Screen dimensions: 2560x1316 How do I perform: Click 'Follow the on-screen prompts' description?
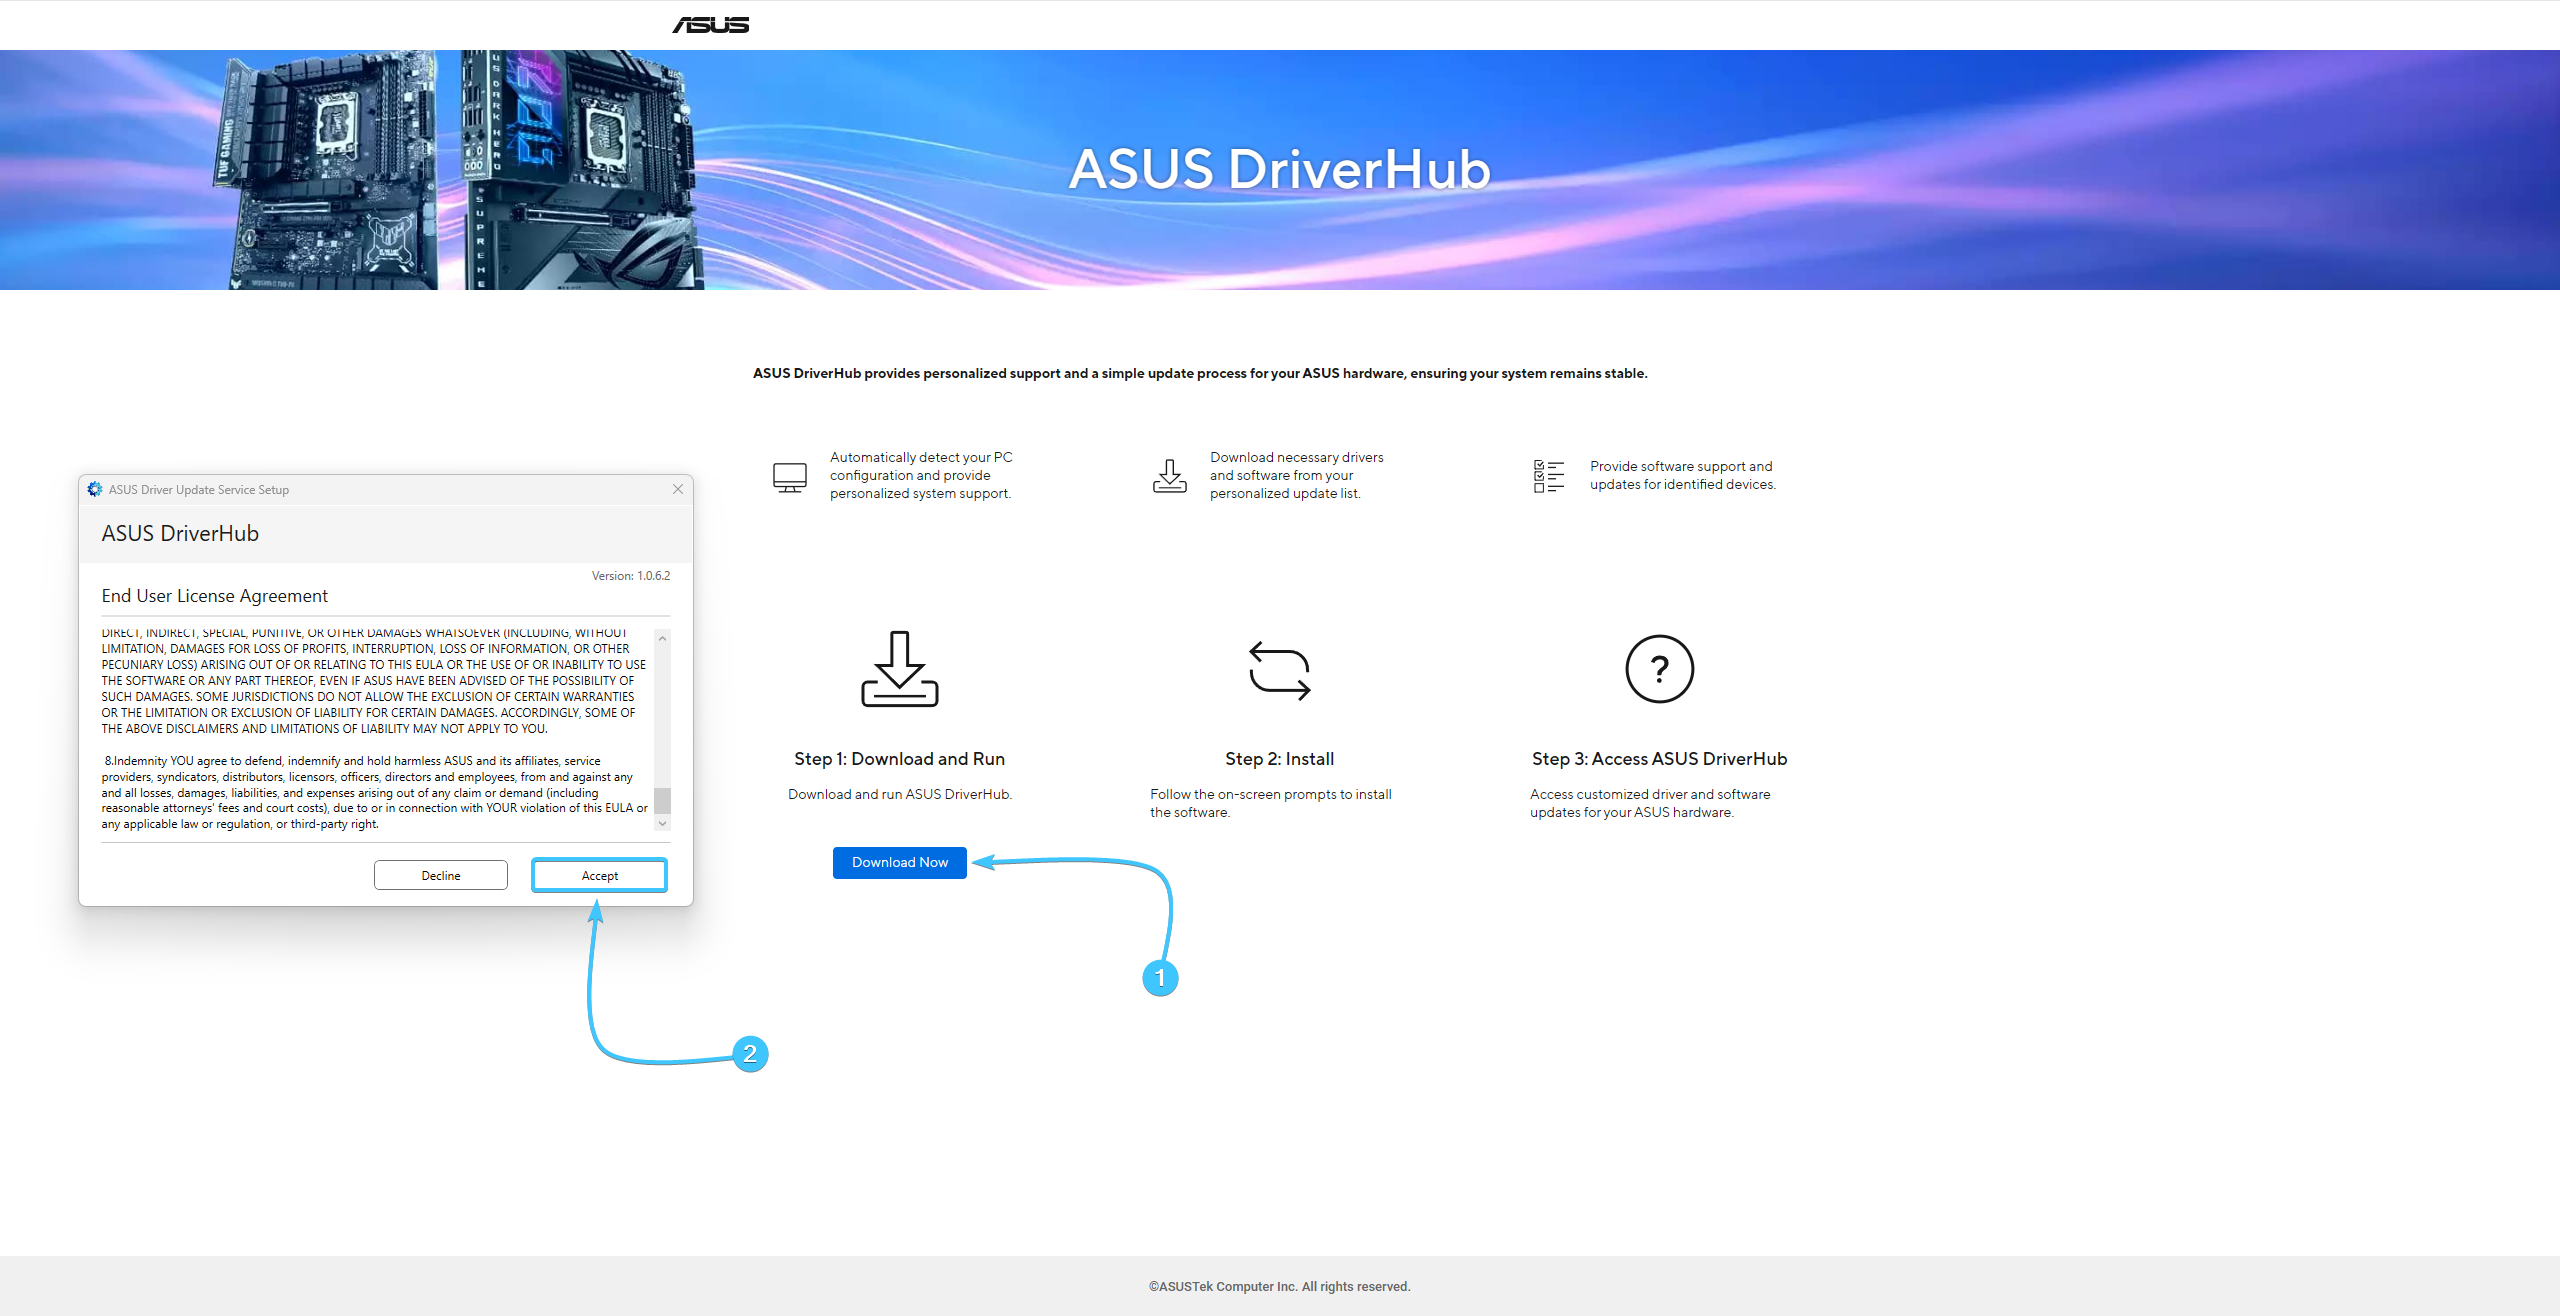coord(1271,803)
